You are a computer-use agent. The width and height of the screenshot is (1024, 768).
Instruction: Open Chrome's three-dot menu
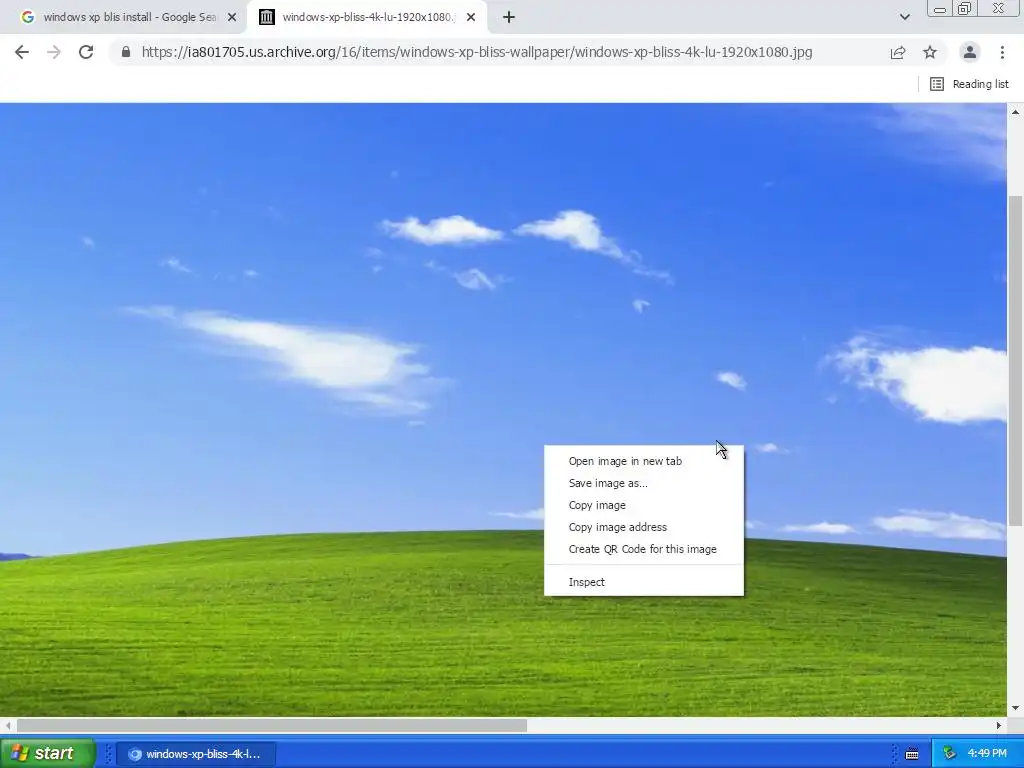(1002, 52)
